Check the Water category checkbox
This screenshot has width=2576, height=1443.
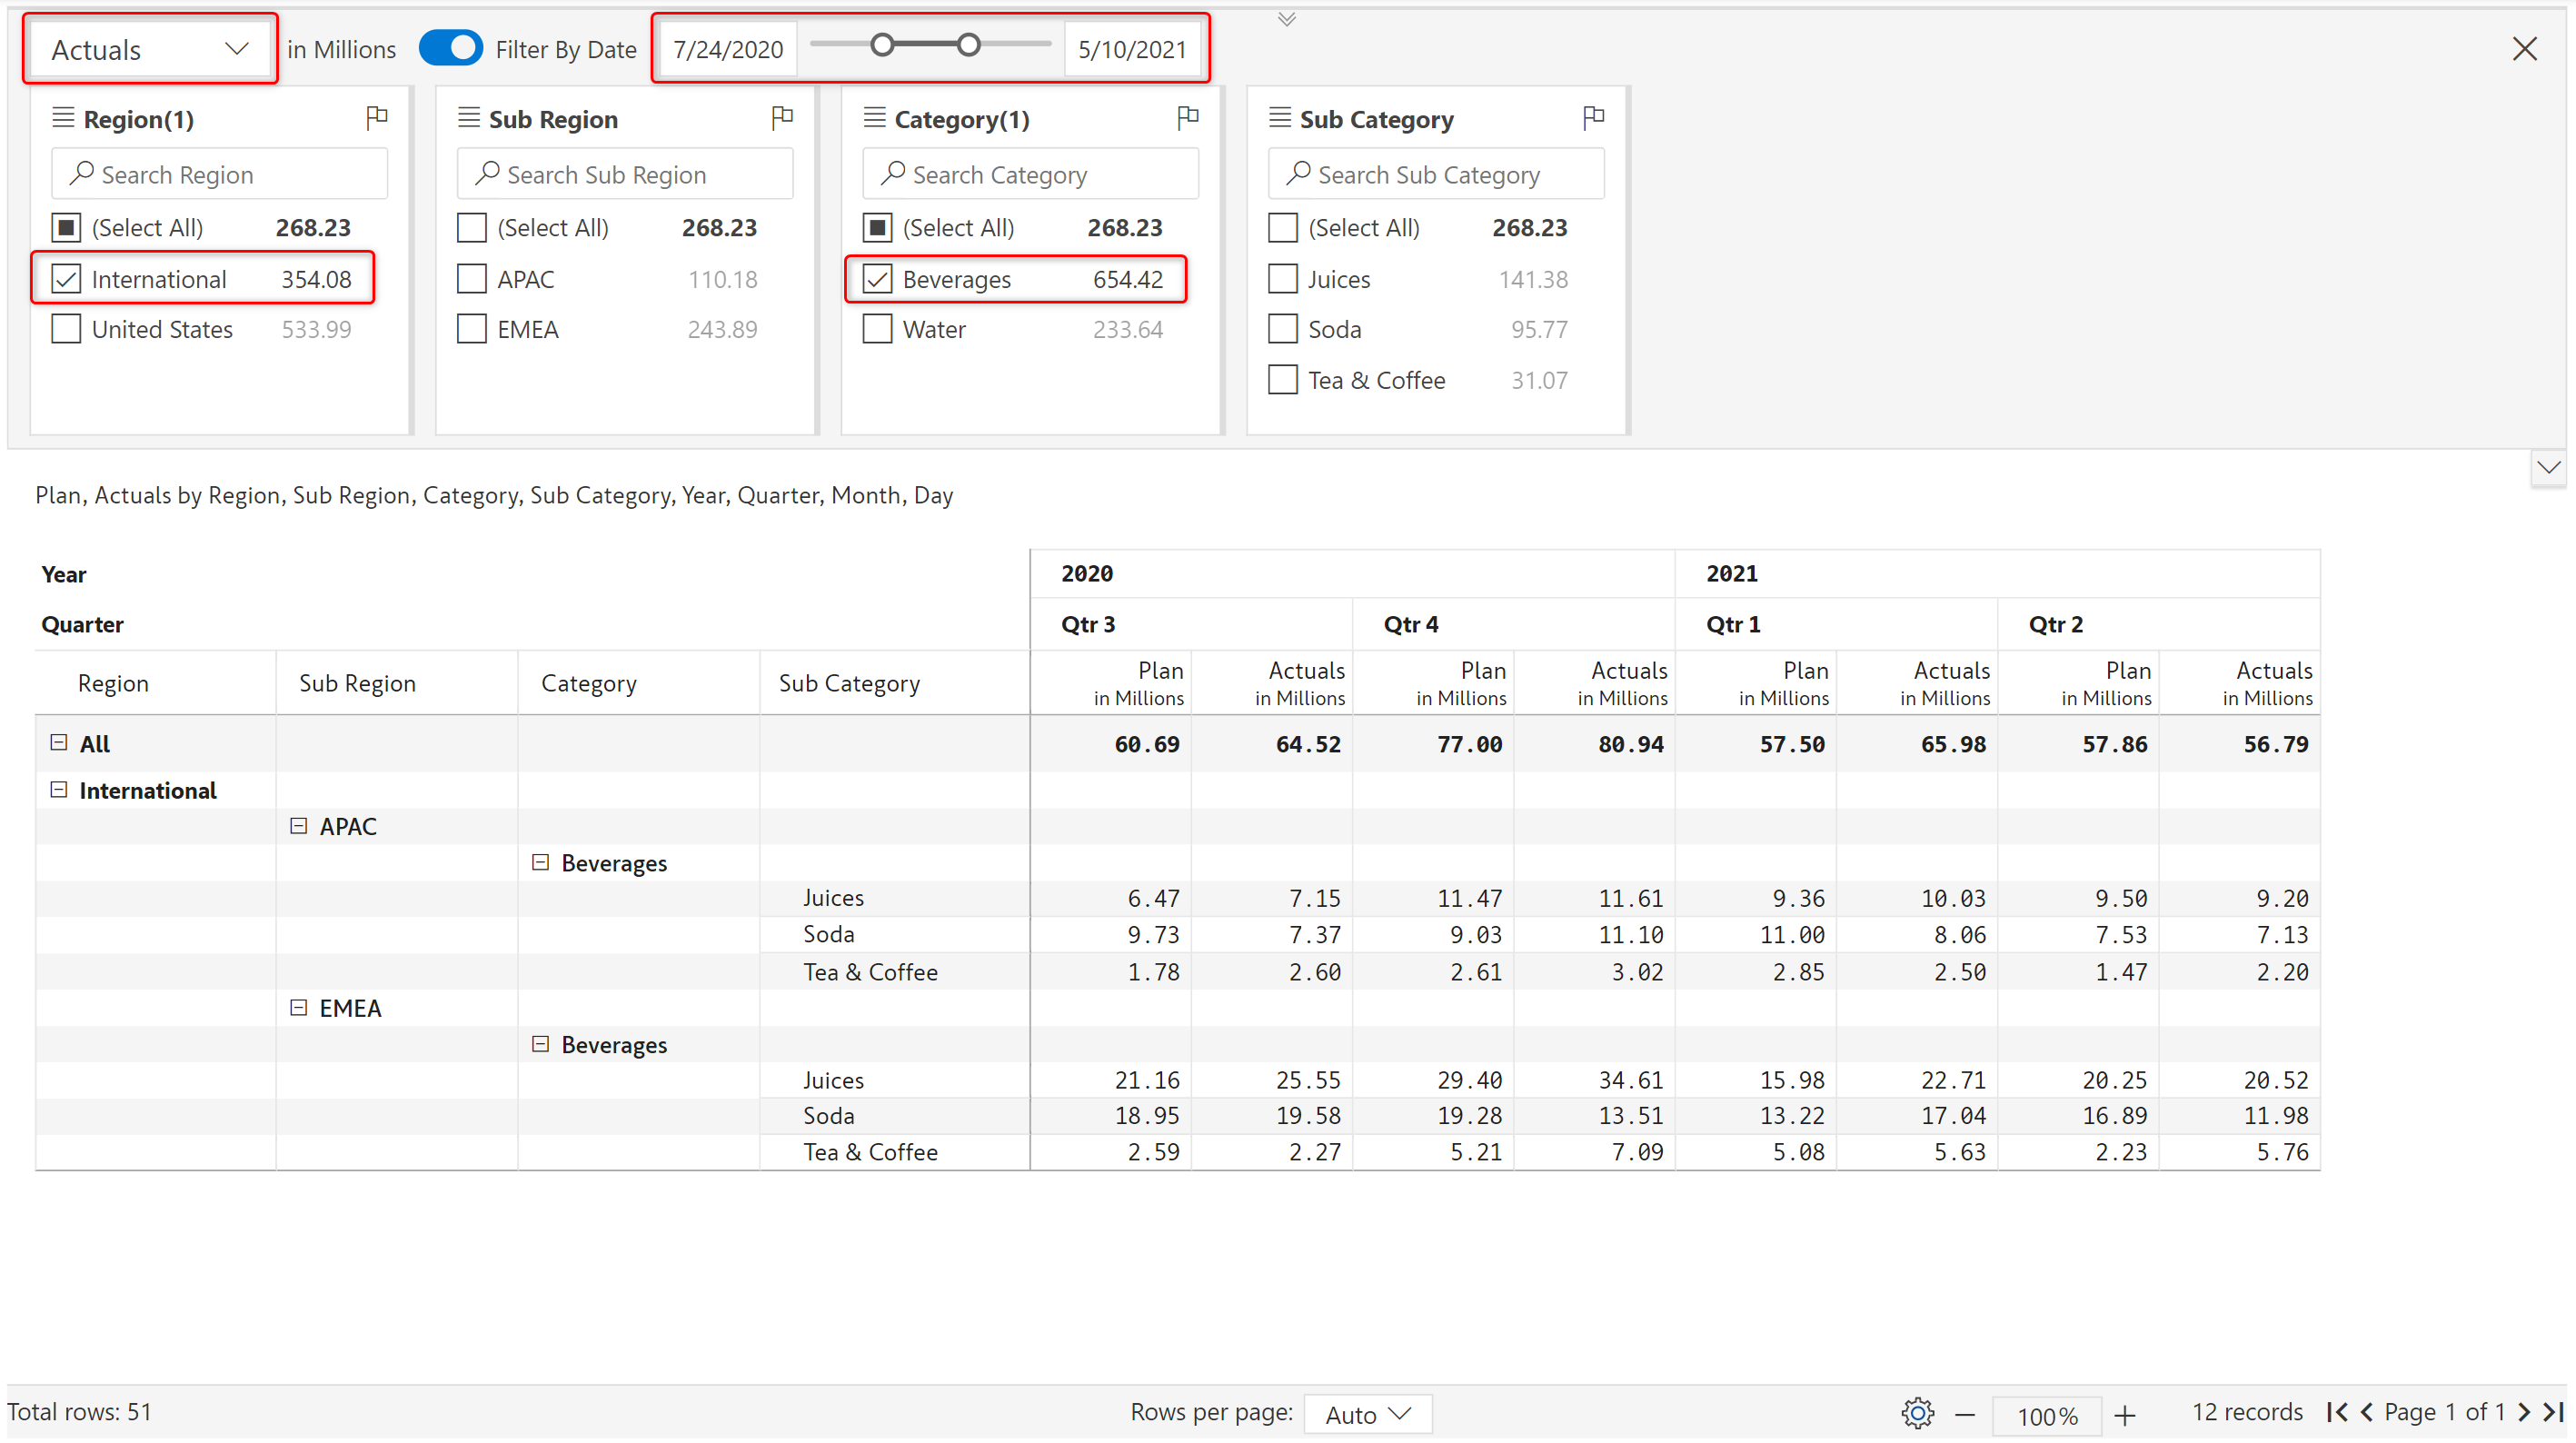[x=877, y=329]
